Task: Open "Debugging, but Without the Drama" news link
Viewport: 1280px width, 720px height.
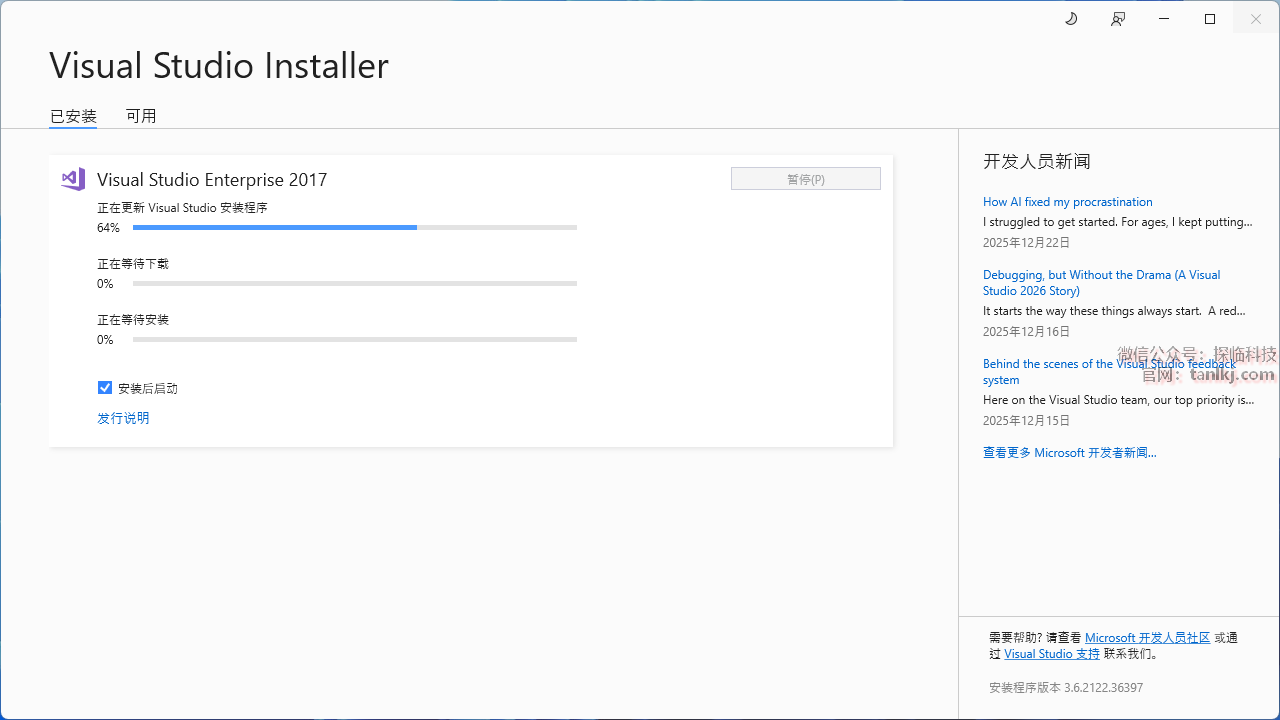Action: coord(1101,282)
